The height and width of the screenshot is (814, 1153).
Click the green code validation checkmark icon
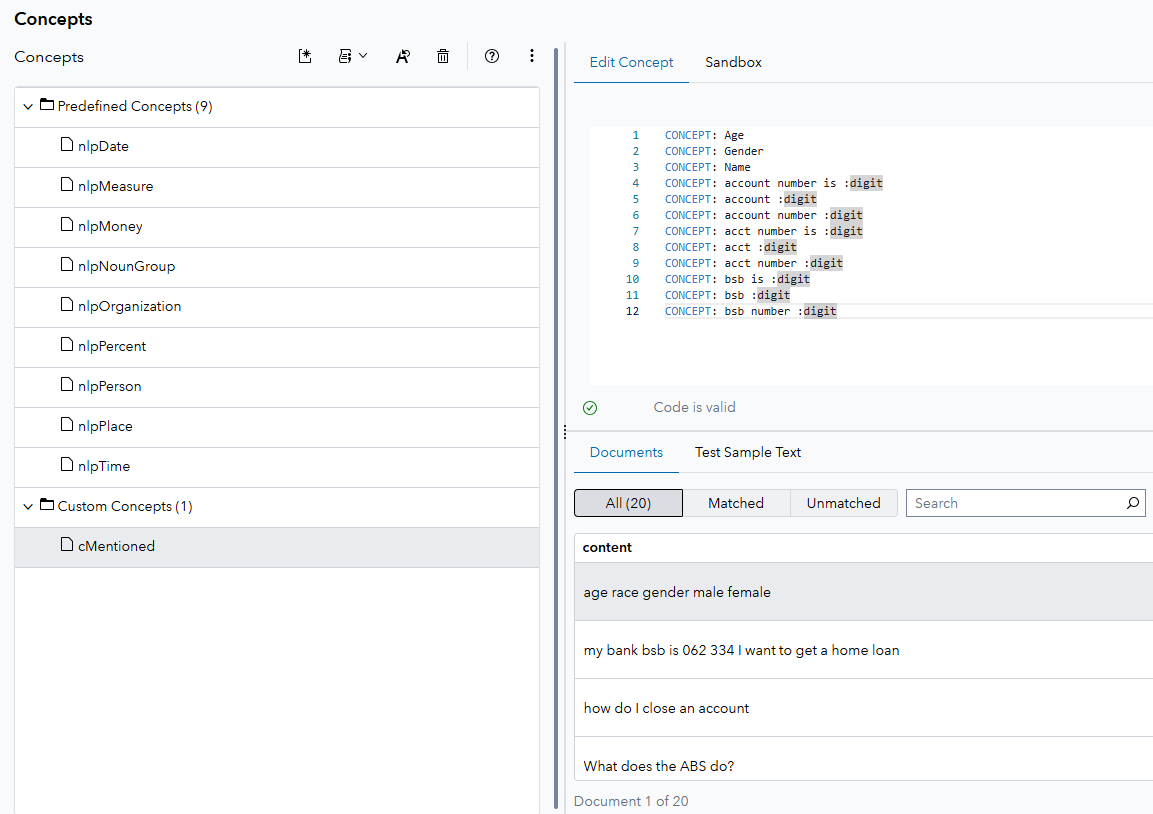tap(590, 407)
